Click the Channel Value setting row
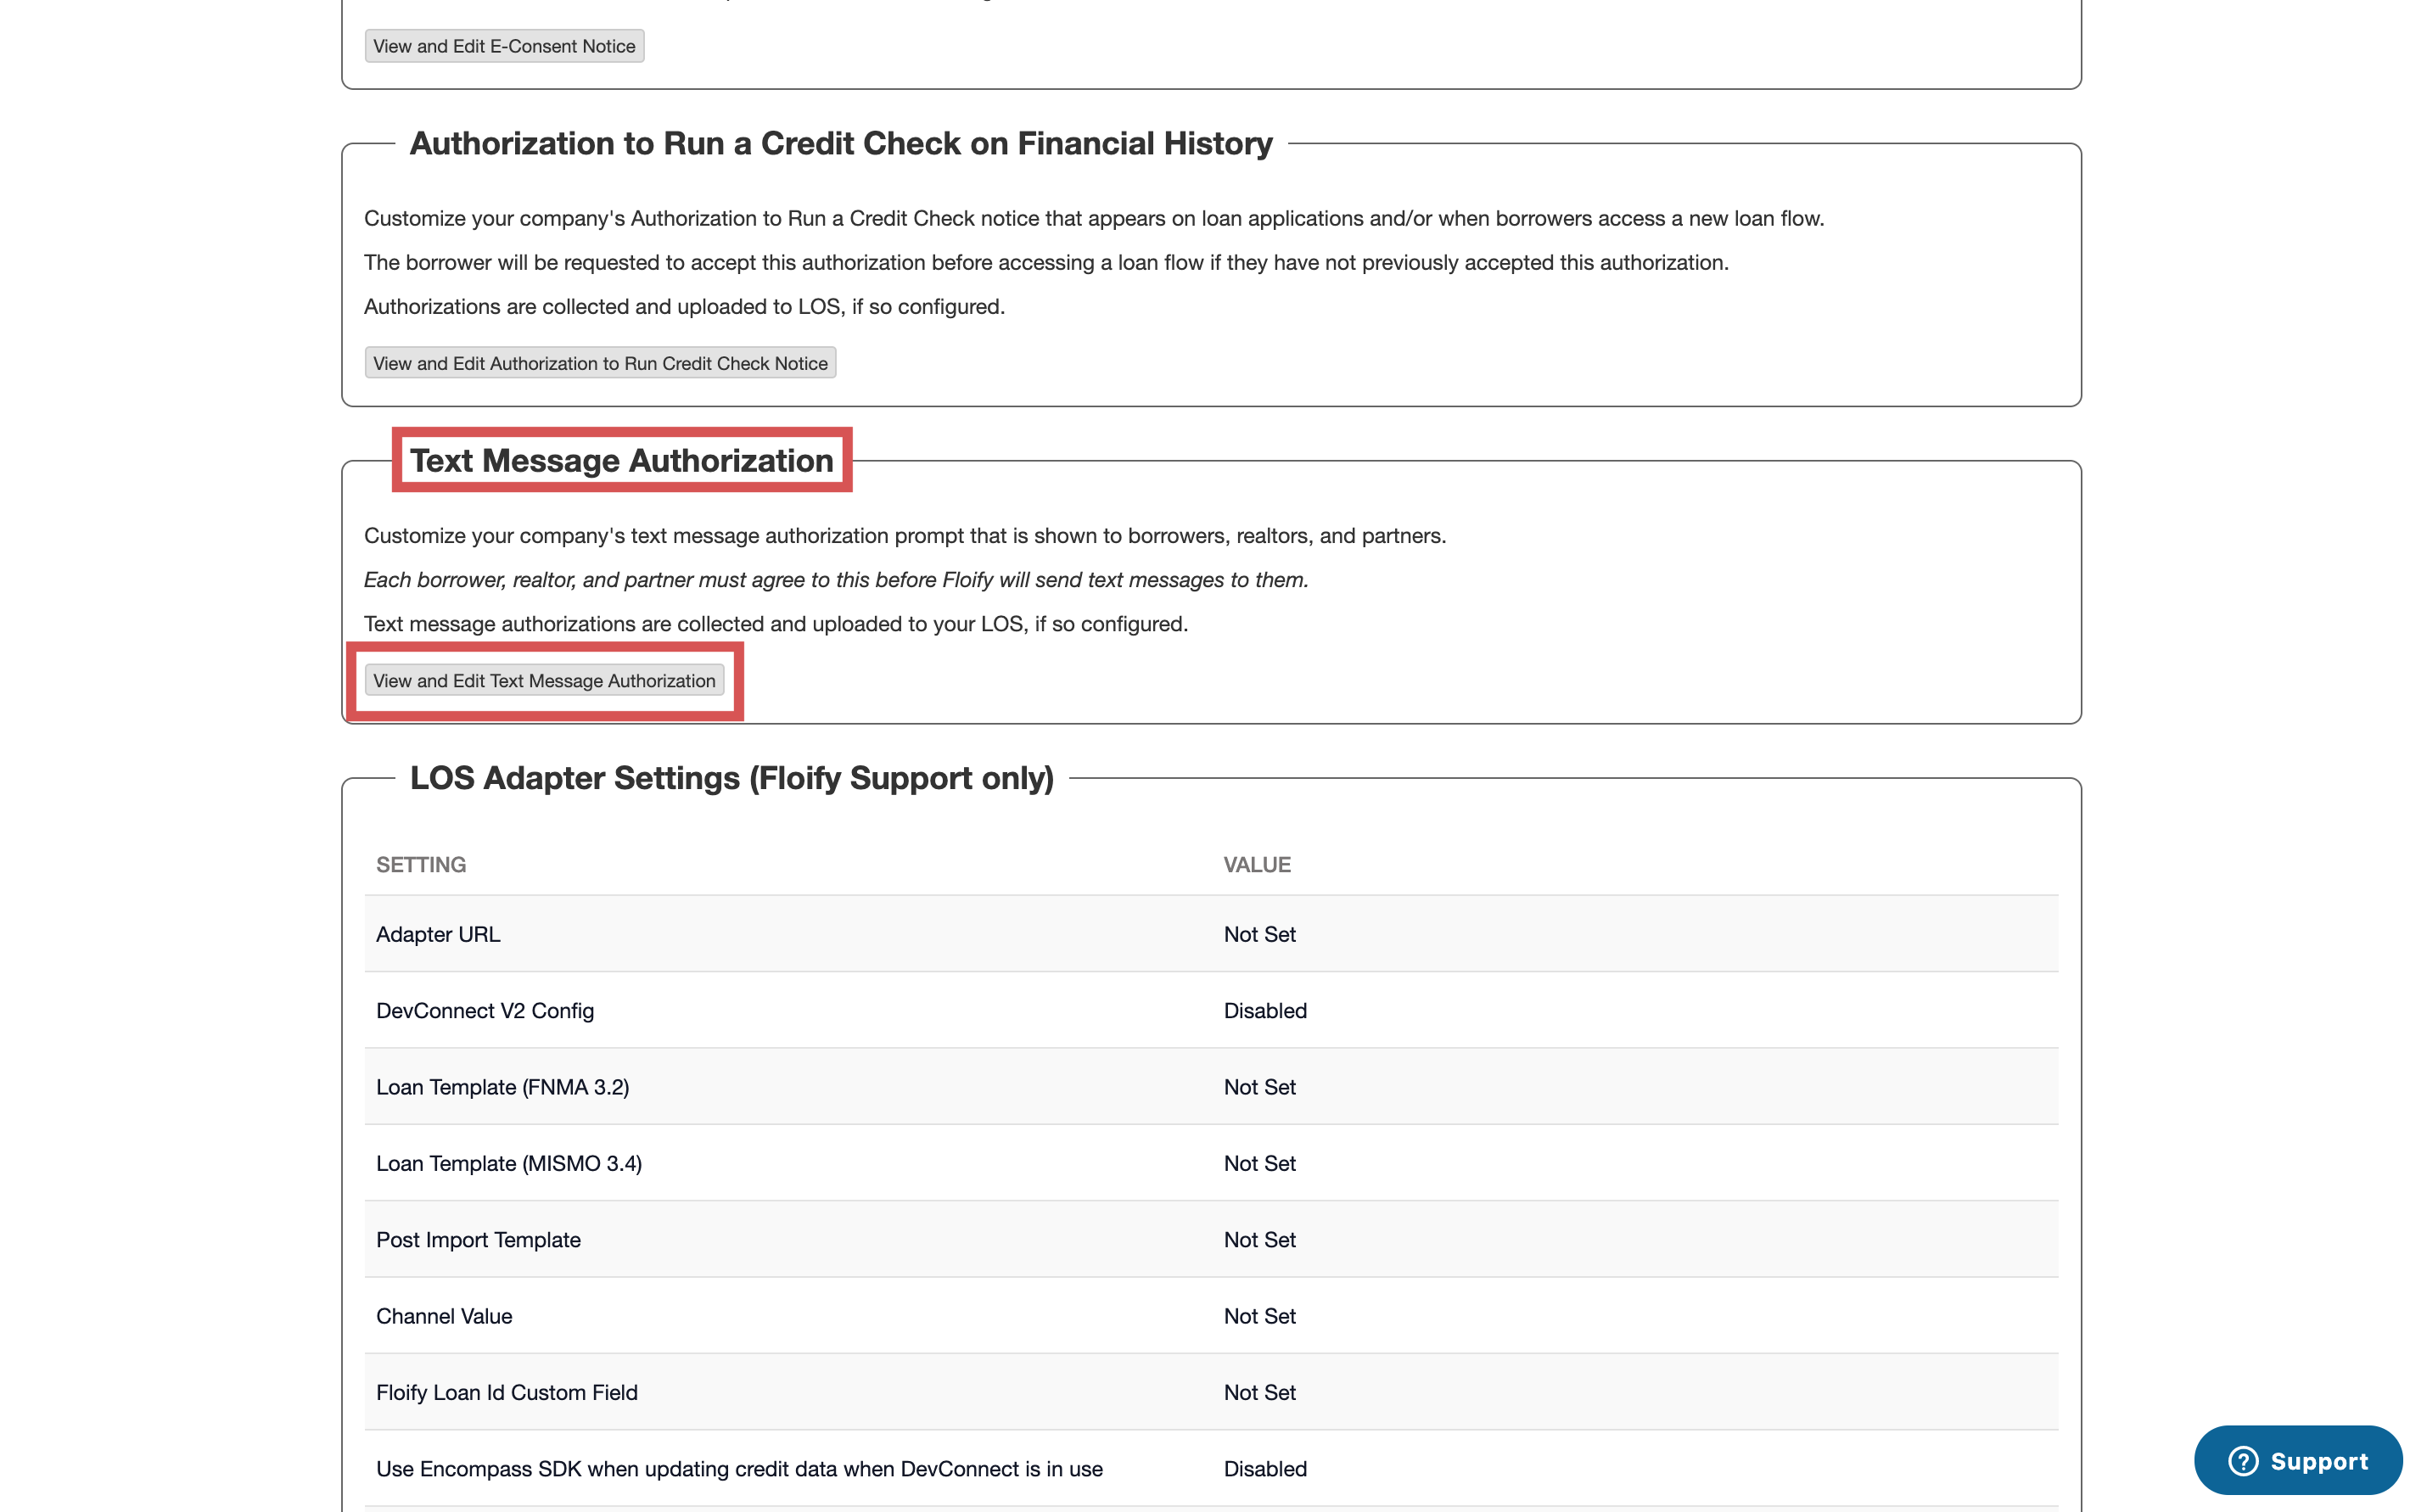 tap(444, 1316)
